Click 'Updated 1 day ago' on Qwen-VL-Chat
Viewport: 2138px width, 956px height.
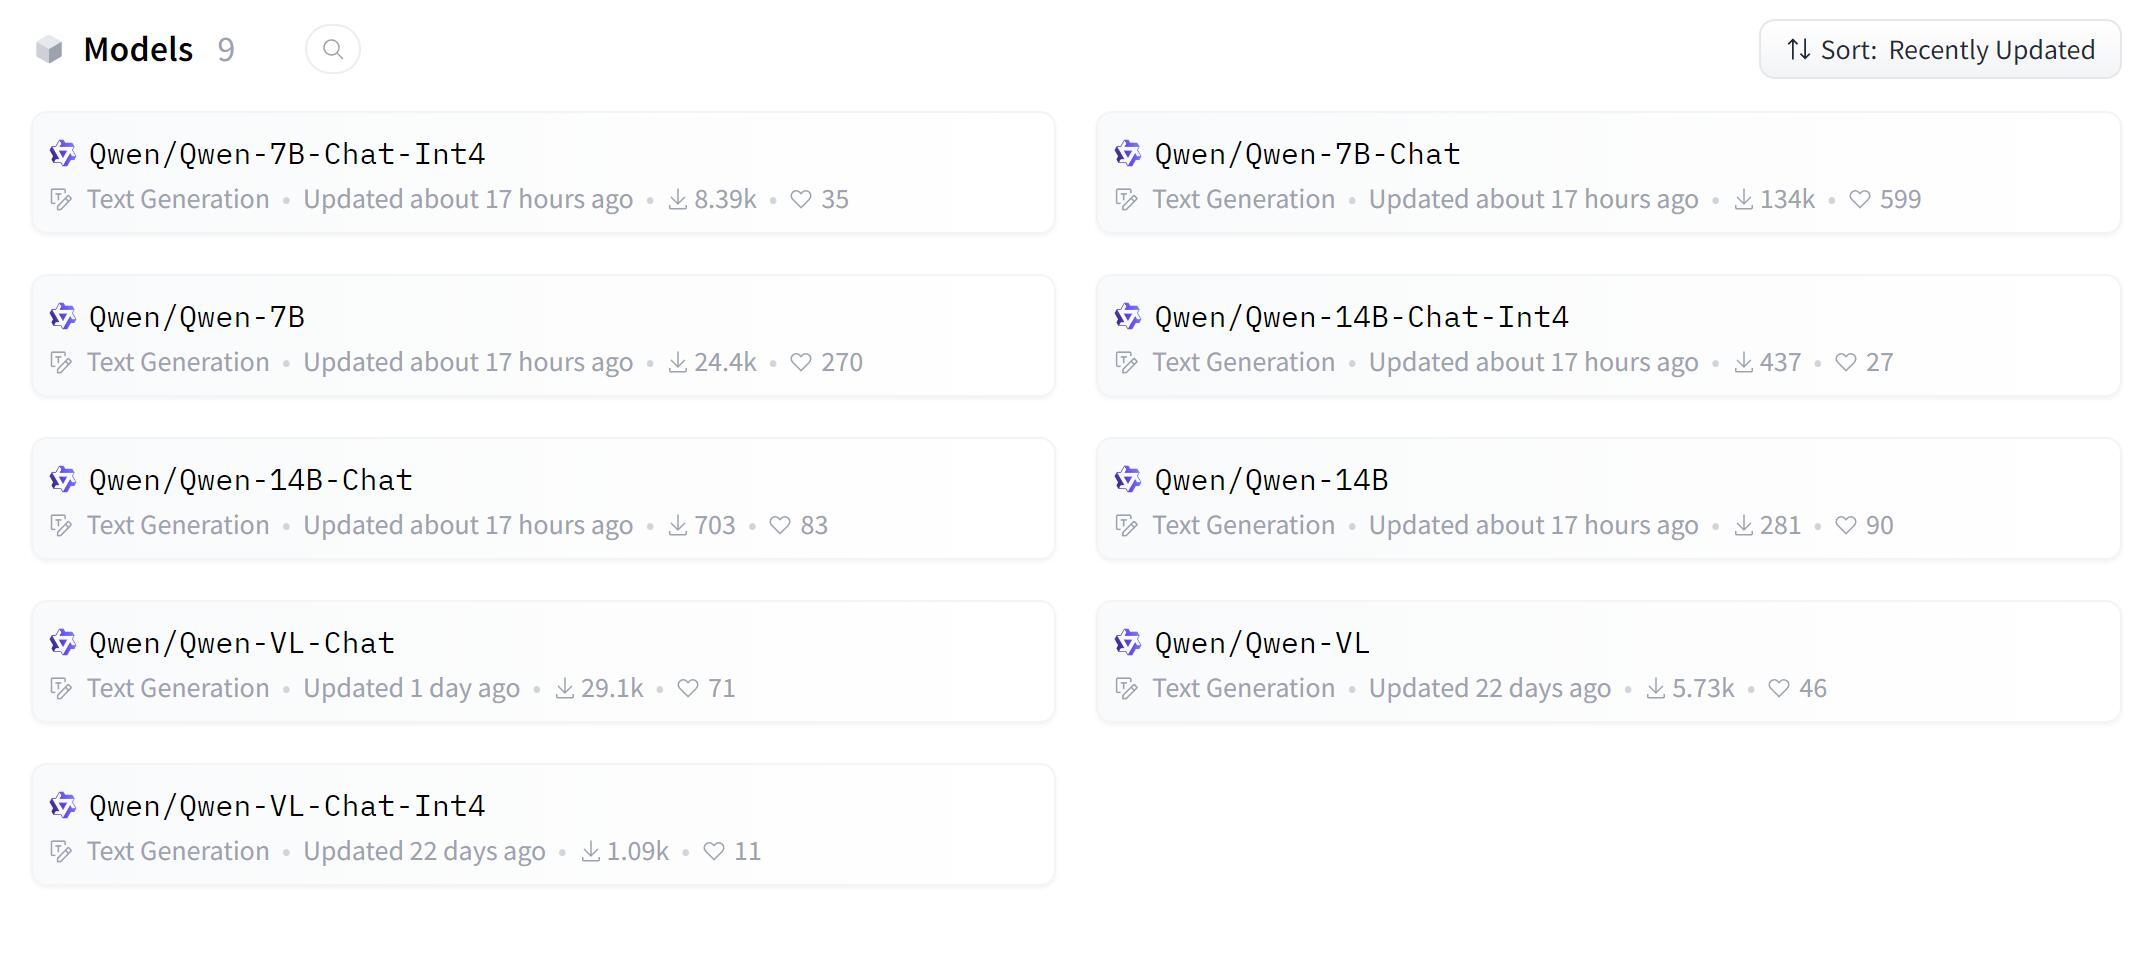(412, 688)
